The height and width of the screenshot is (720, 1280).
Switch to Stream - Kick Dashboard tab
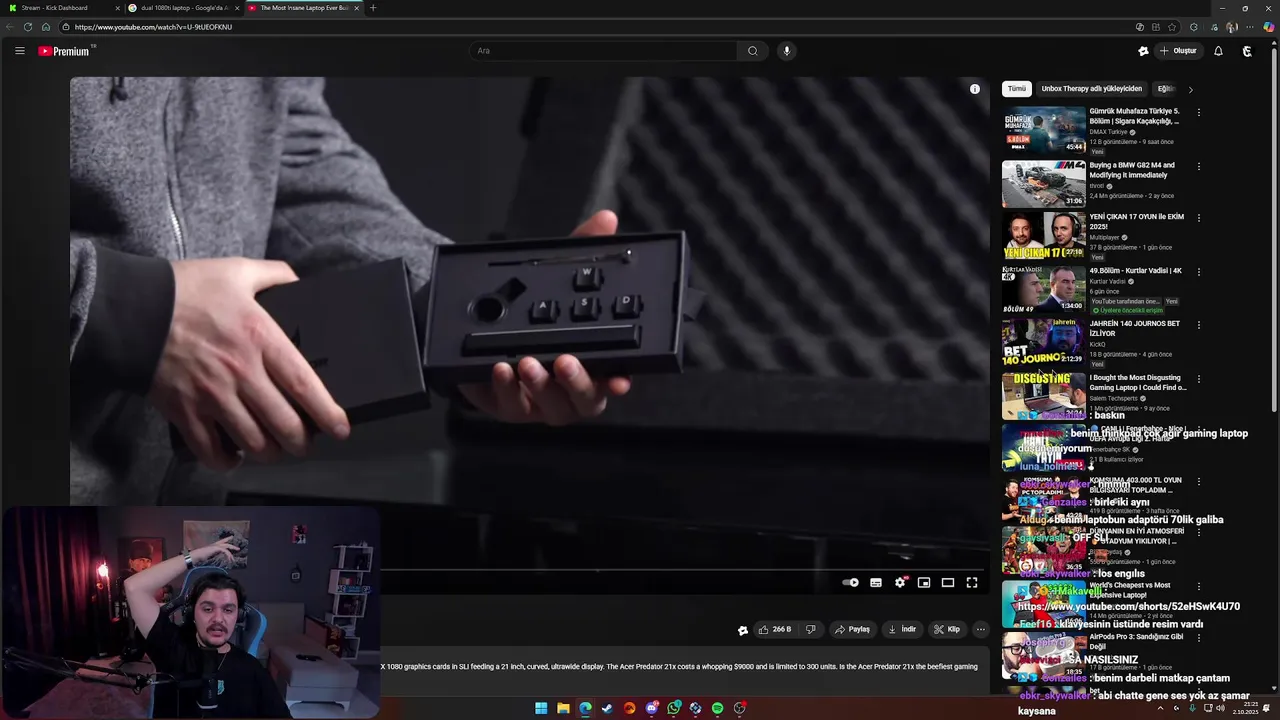(x=62, y=8)
